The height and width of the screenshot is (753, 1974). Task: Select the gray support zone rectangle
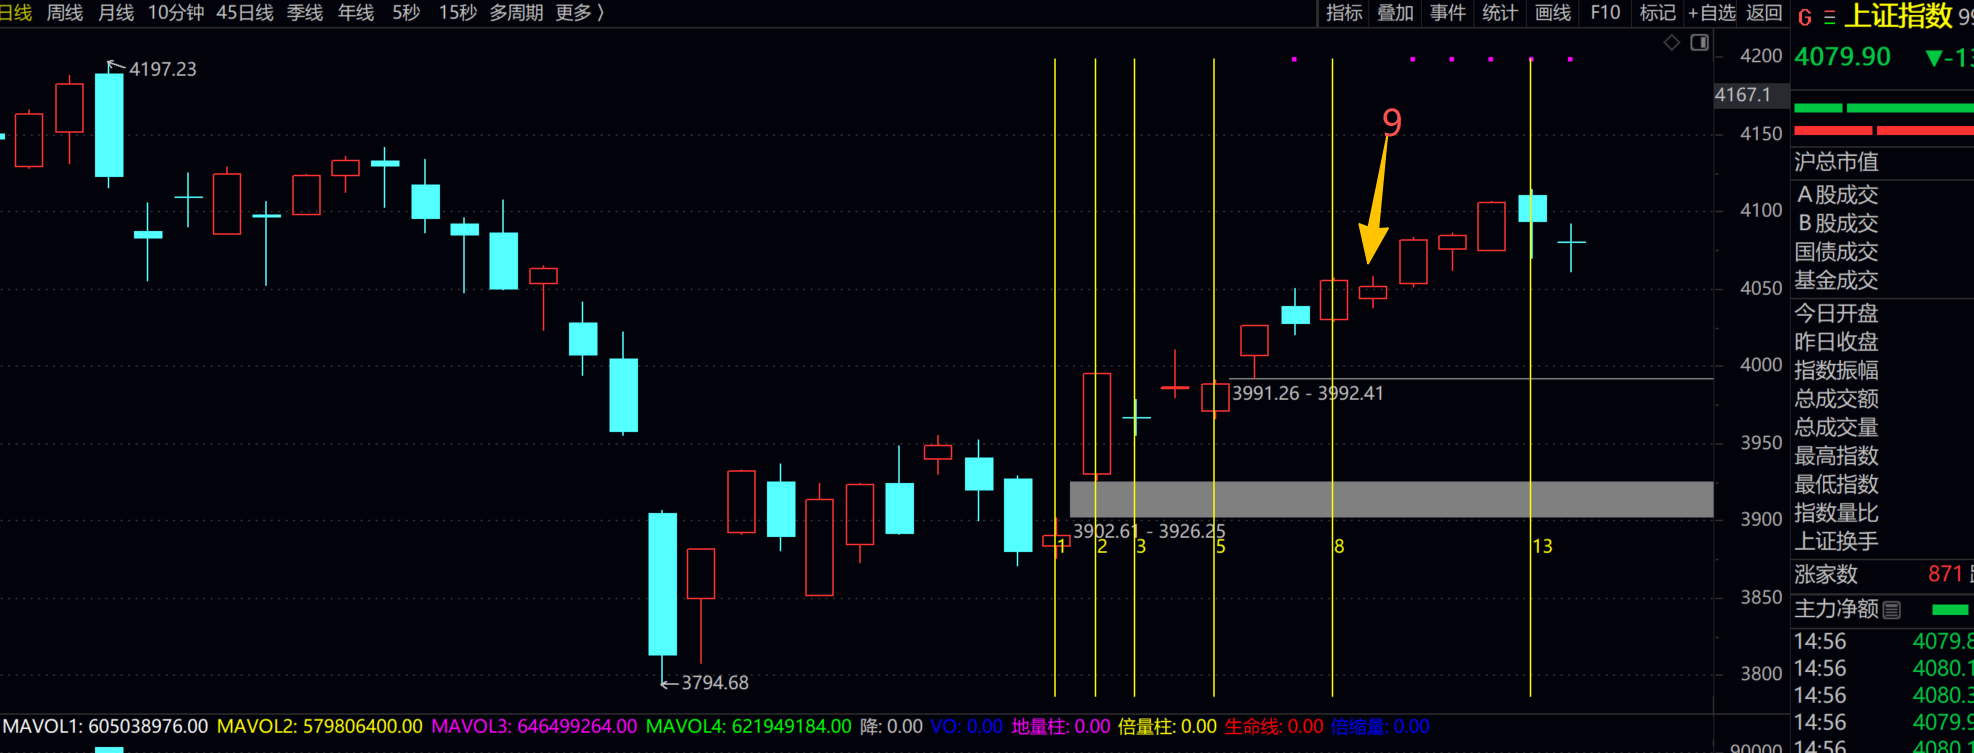pyautogui.click(x=1390, y=499)
